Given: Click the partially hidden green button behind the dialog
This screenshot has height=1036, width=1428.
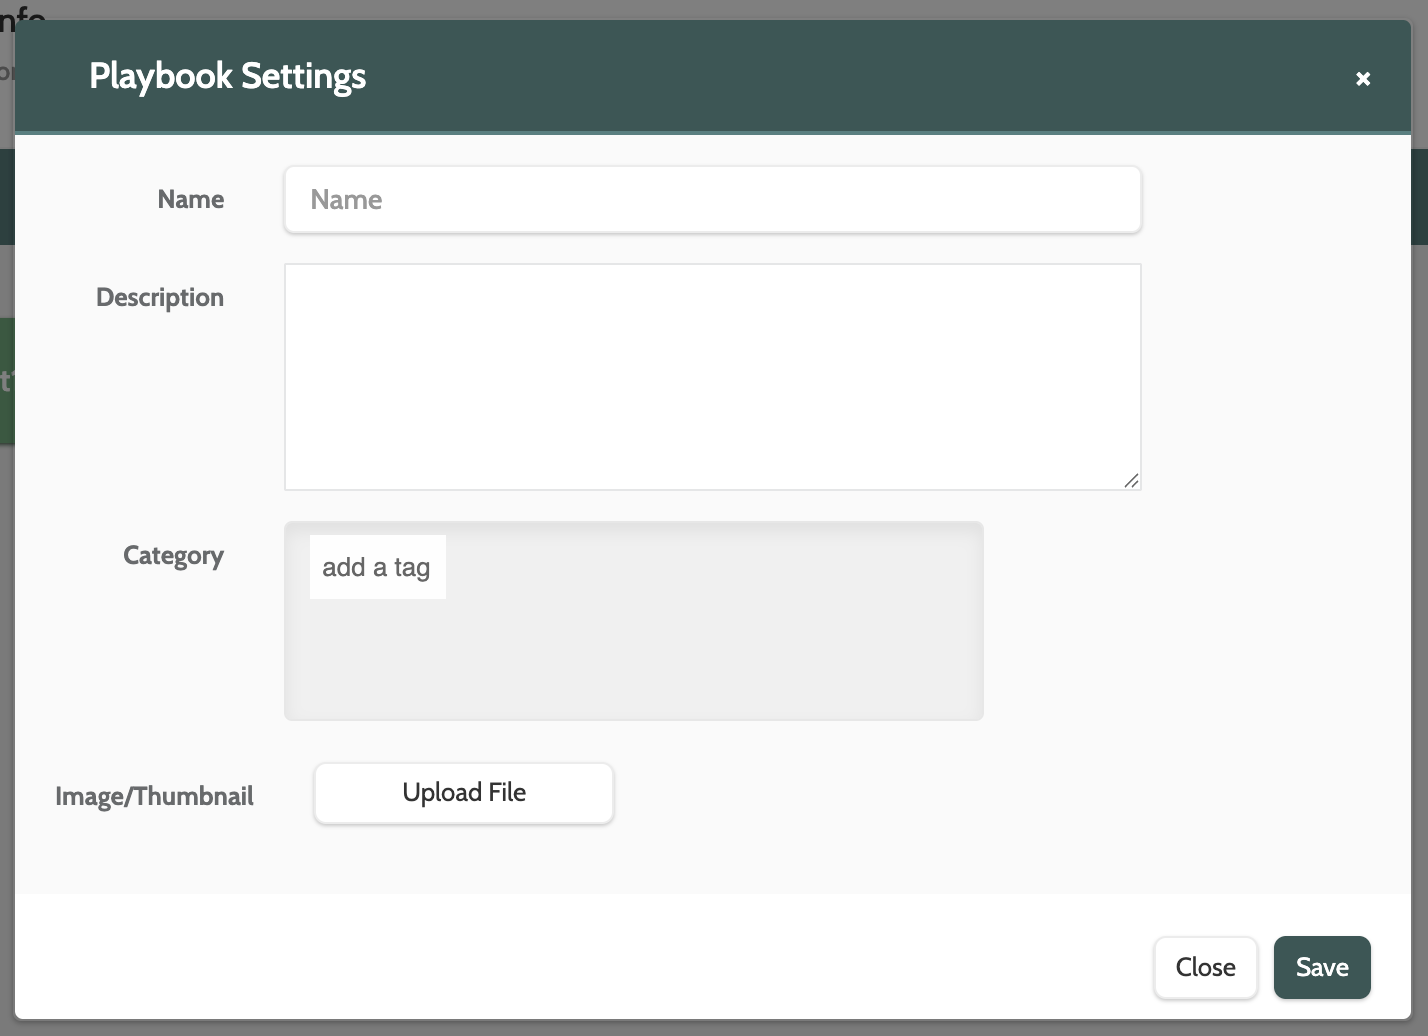Looking at the screenshot, I should coord(6,380).
